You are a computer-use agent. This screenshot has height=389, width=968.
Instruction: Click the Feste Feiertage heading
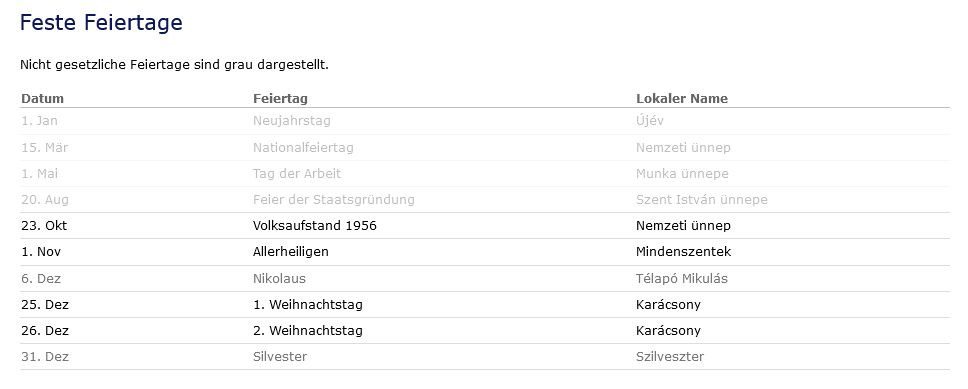click(x=101, y=22)
